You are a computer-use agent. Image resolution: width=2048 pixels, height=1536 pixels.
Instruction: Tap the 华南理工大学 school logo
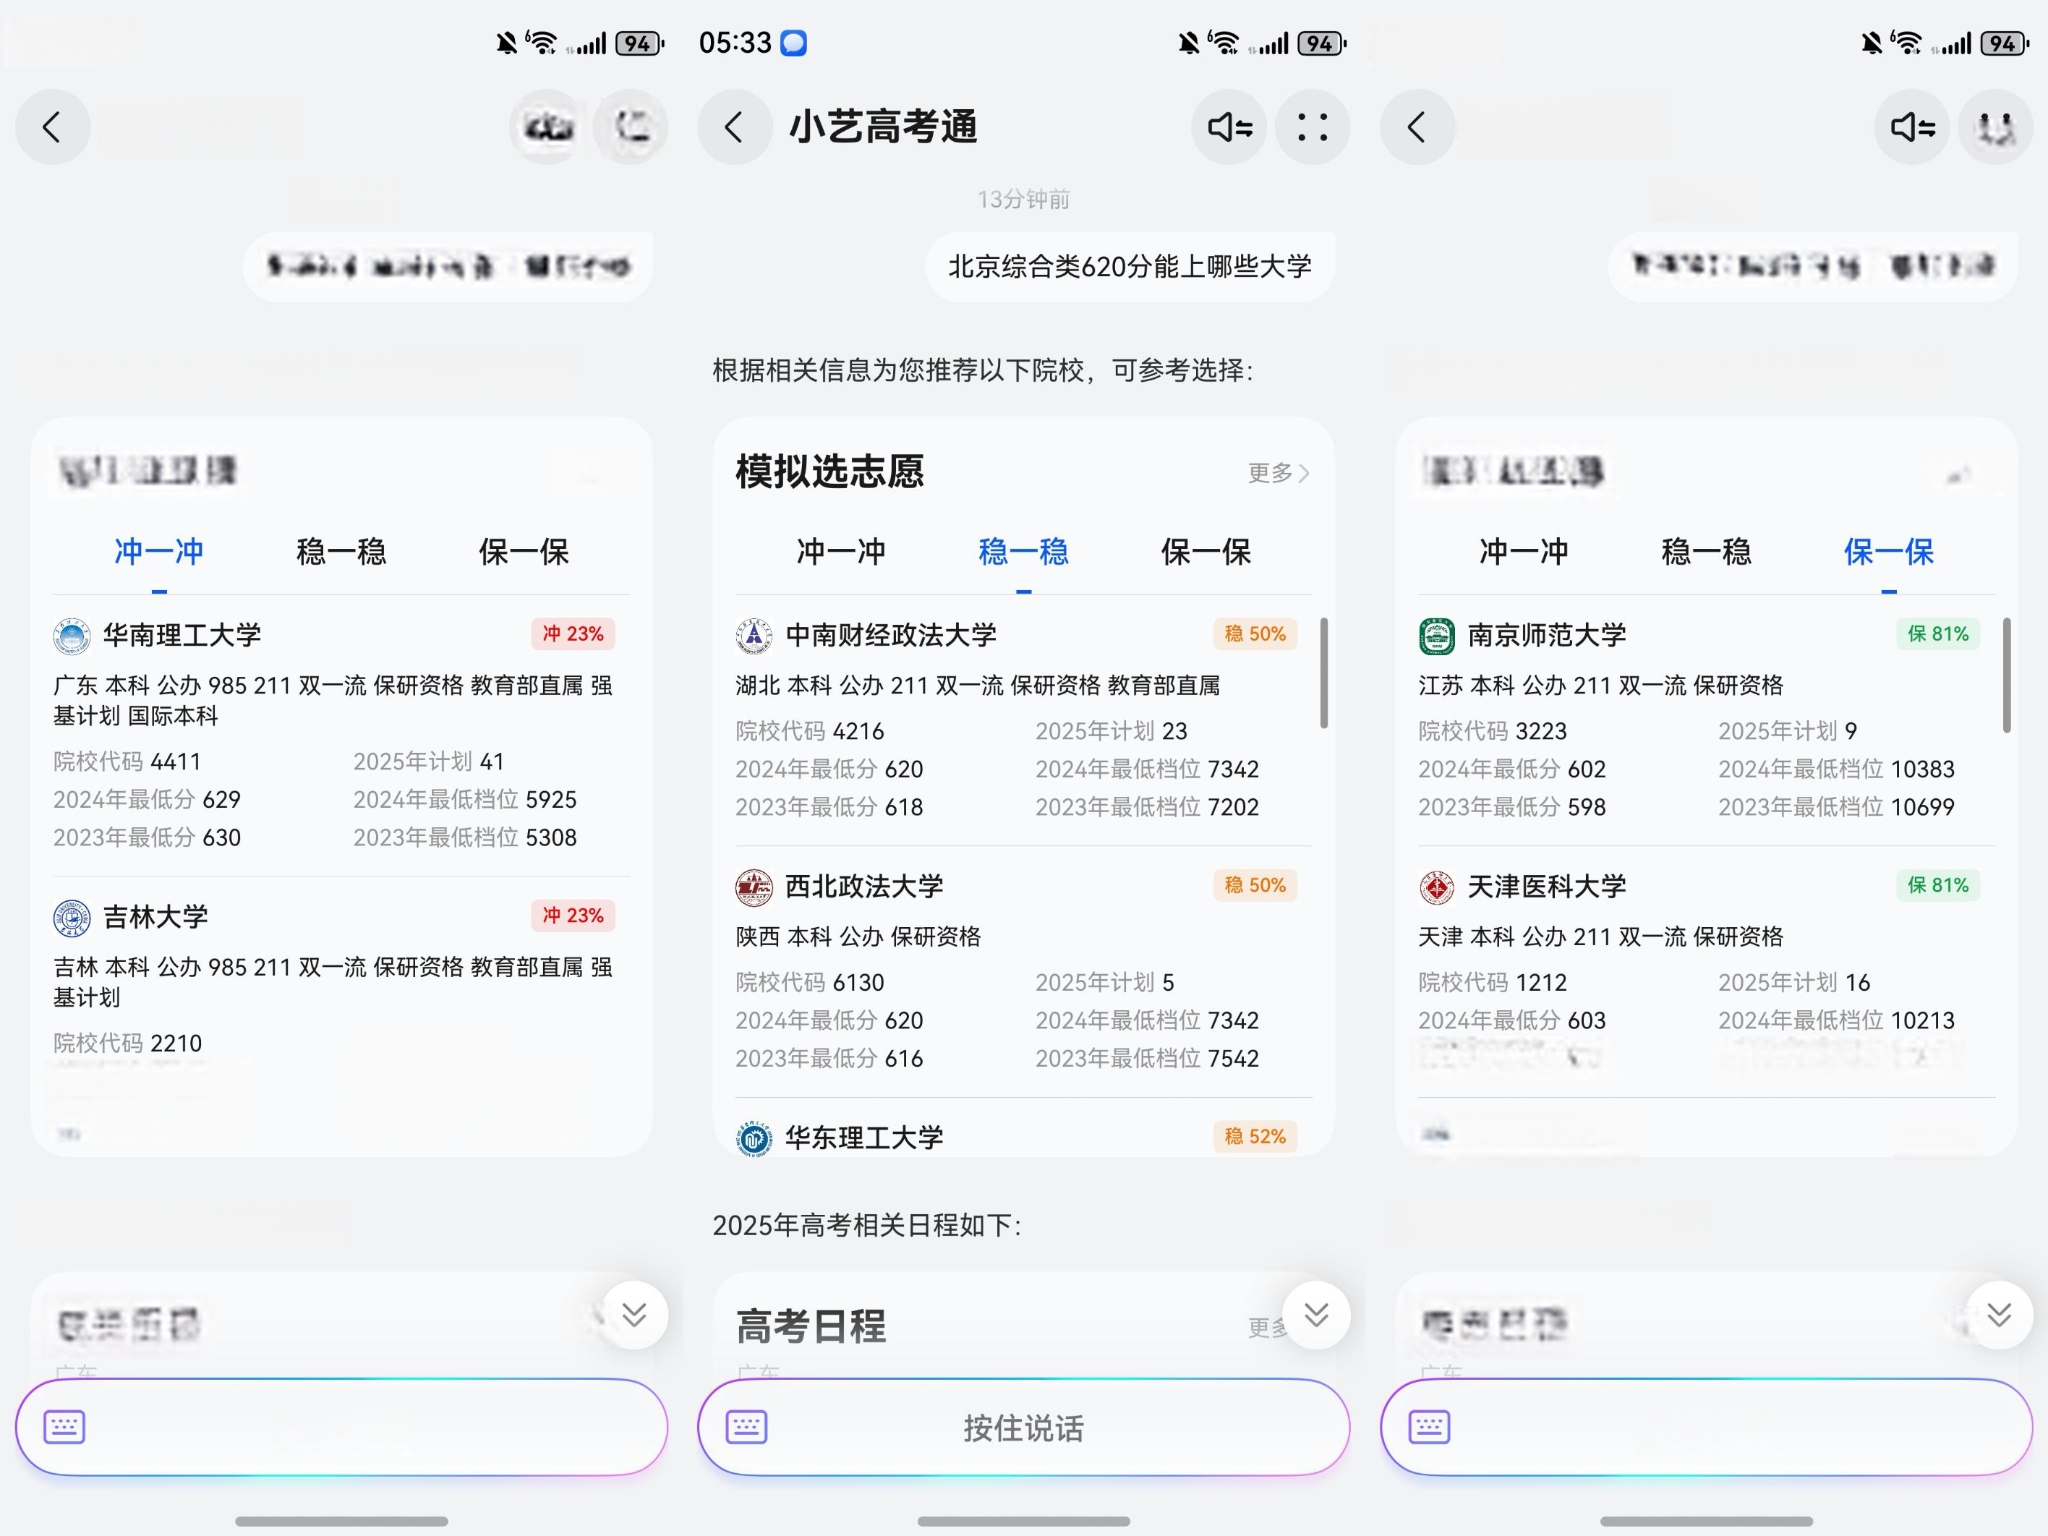point(72,636)
